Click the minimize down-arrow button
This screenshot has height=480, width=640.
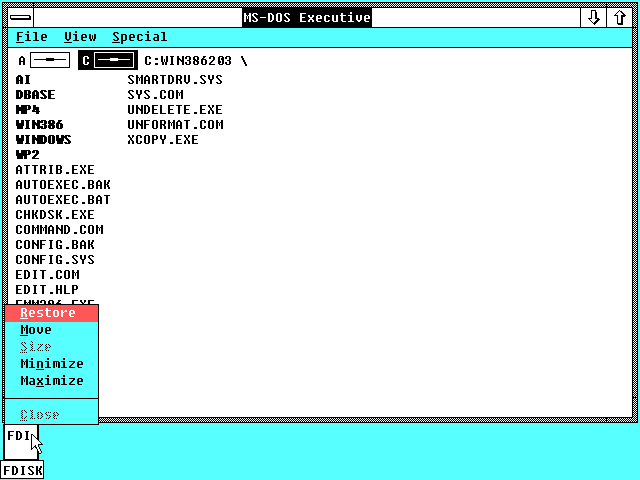point(593,18)
